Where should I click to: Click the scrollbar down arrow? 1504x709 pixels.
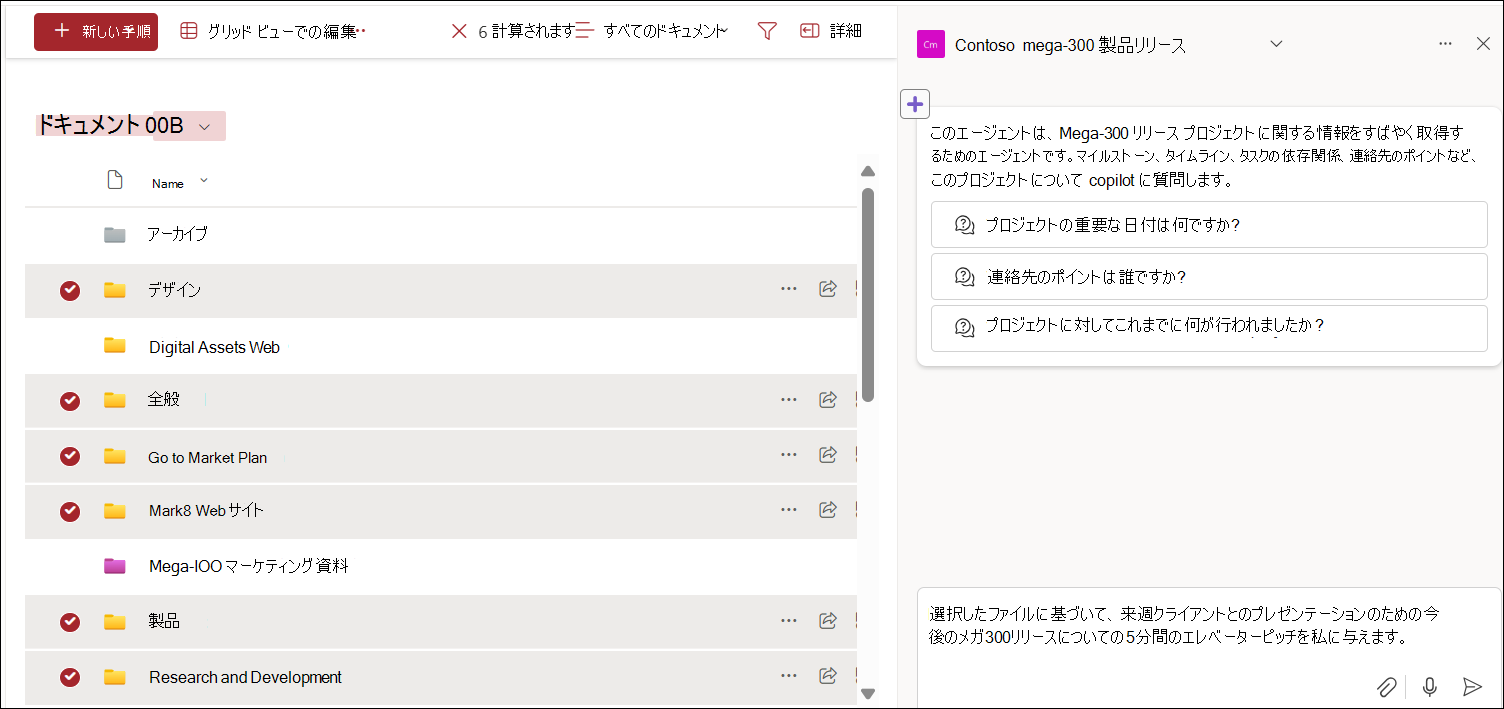868,693
